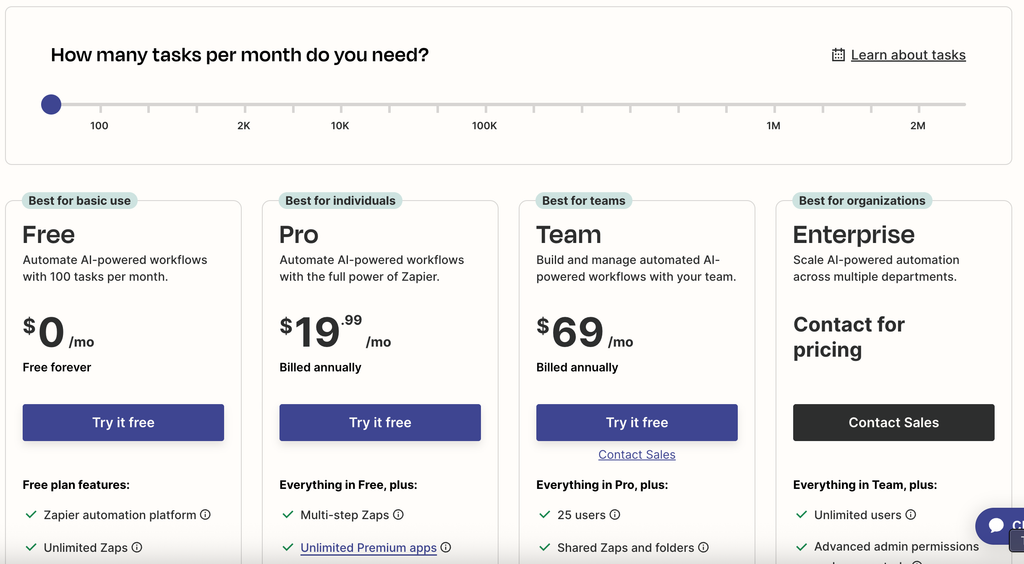Click the calendar icon beside Learn about tasks
The height and width of the screenshot is (564, 1024).
tap(838, 55)
